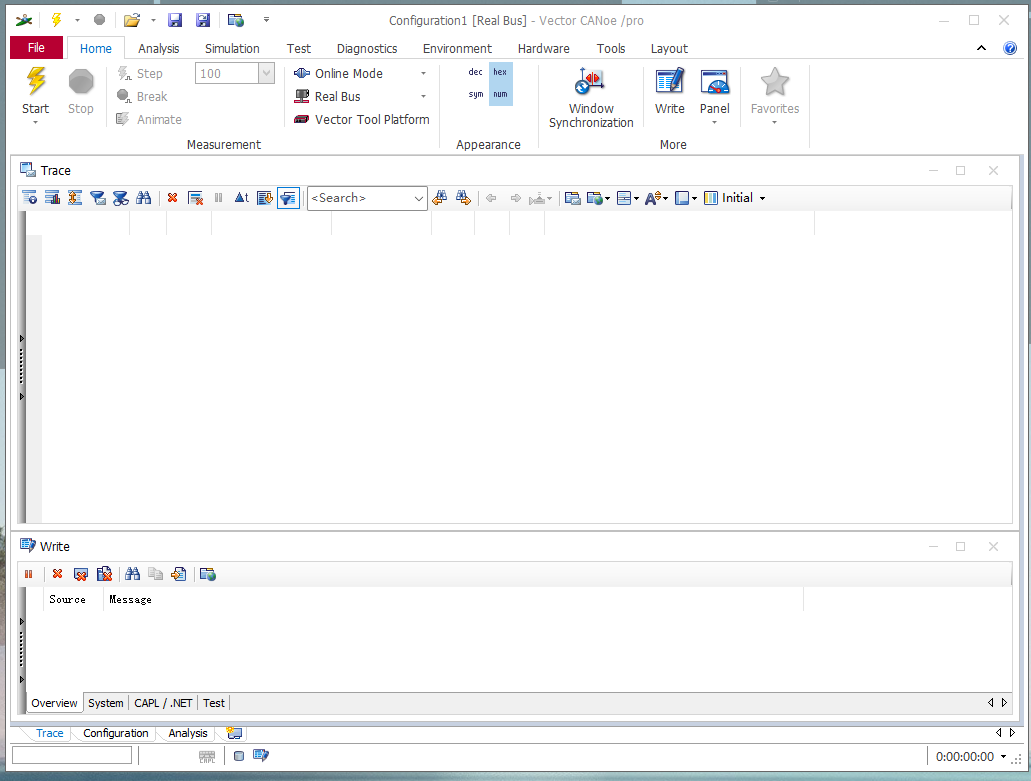Toggle hex display format

click(x=500, y=72)
